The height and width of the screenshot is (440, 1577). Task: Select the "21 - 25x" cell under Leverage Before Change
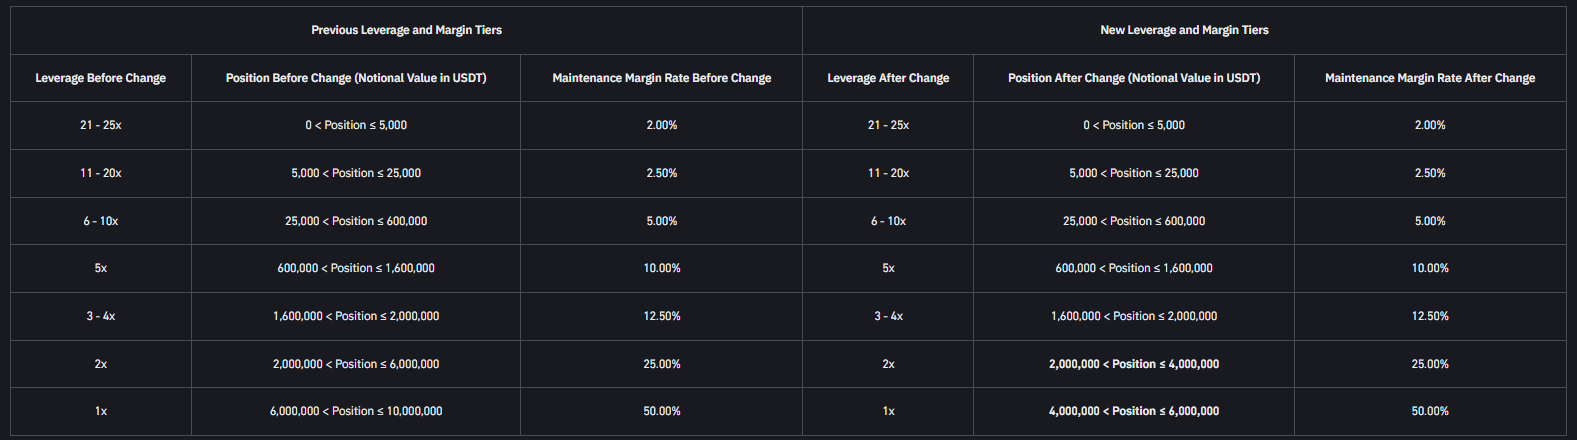101,125
